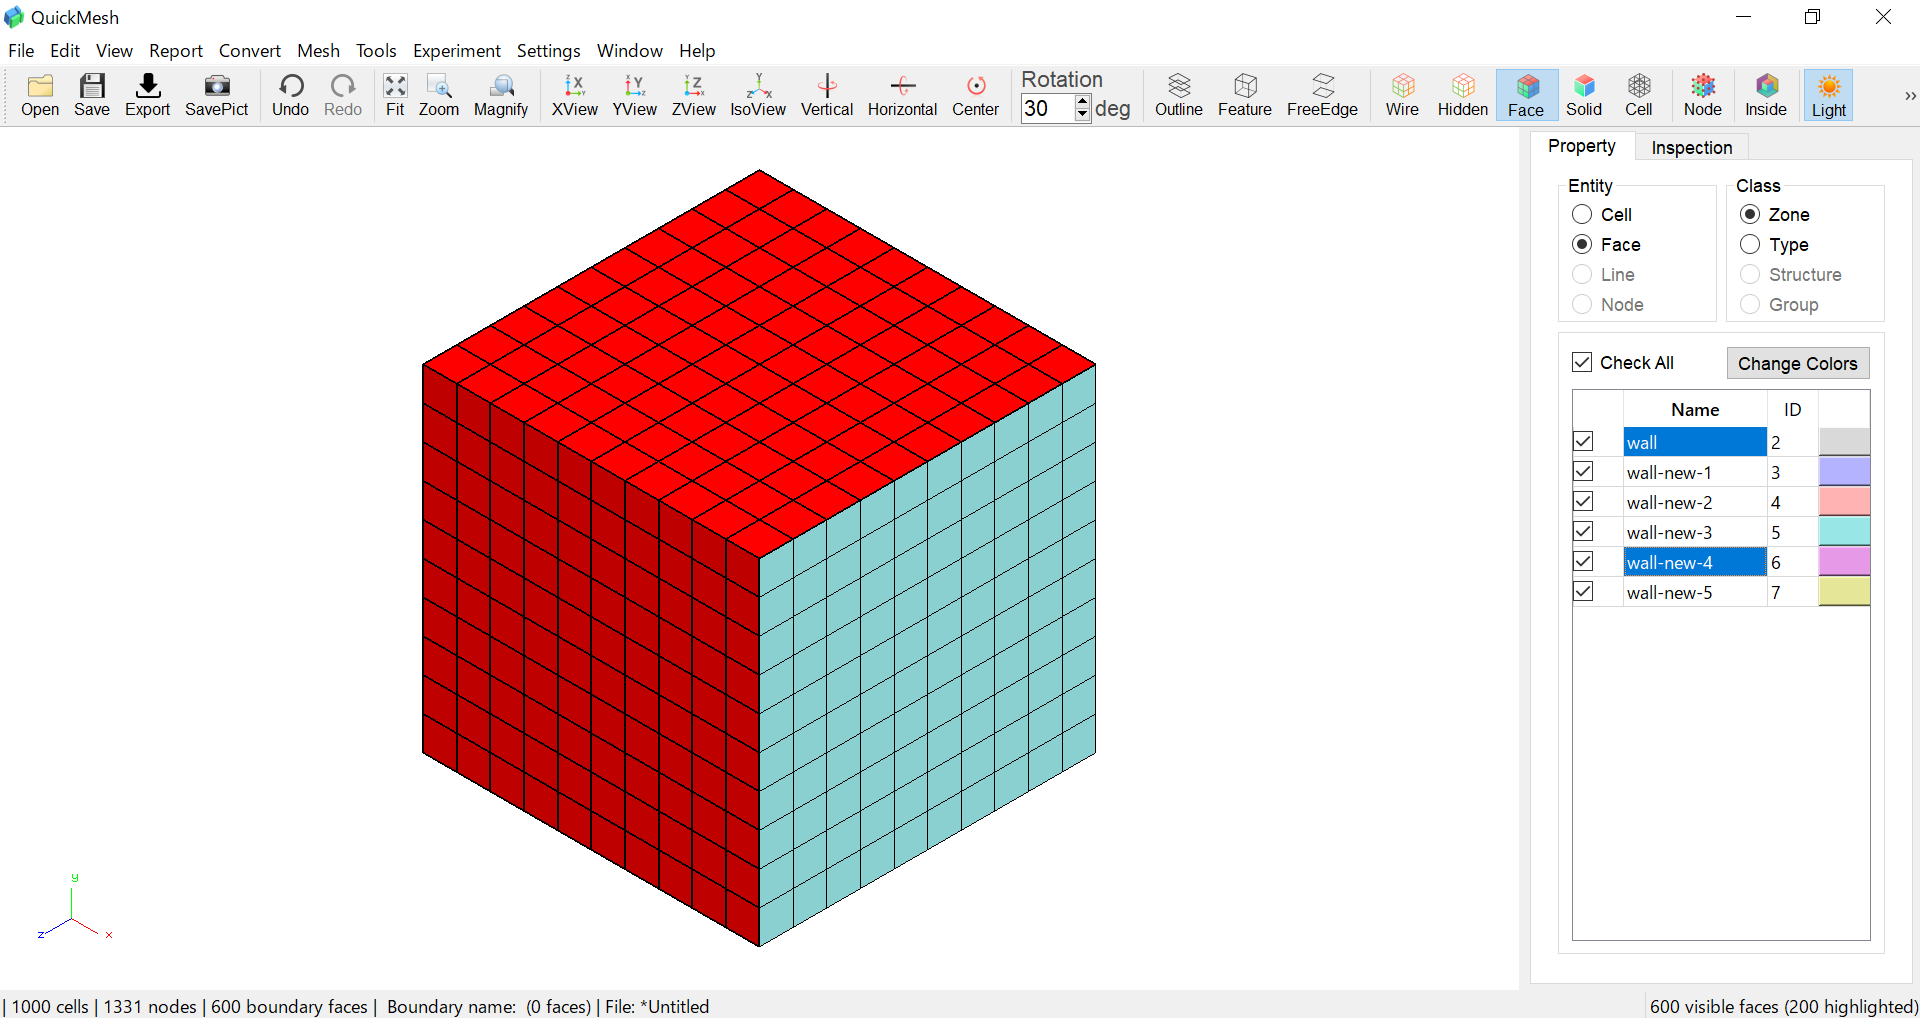The width and height of the screenshot is (1920, 1018).
Task: Click the wall-new-5 yellow color swatch
Action: pyautogui.click(x=1844, y=592)
